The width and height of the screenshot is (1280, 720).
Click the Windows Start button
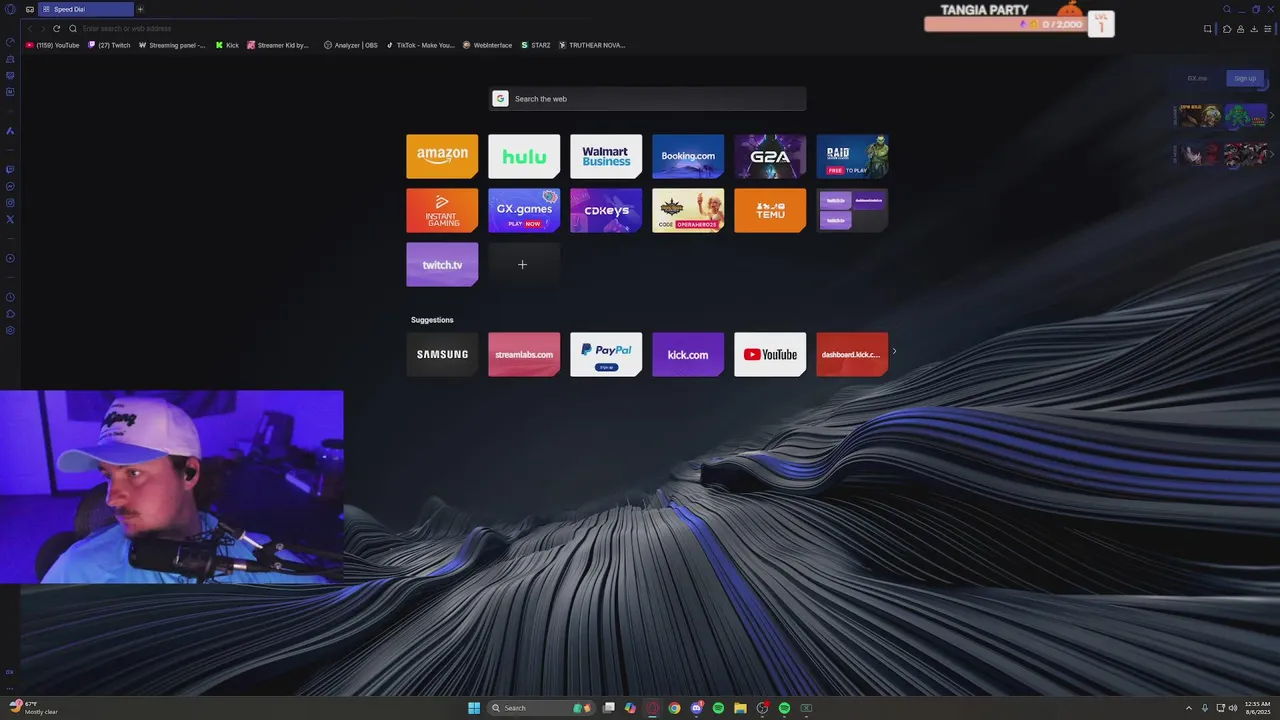(474, 708)
